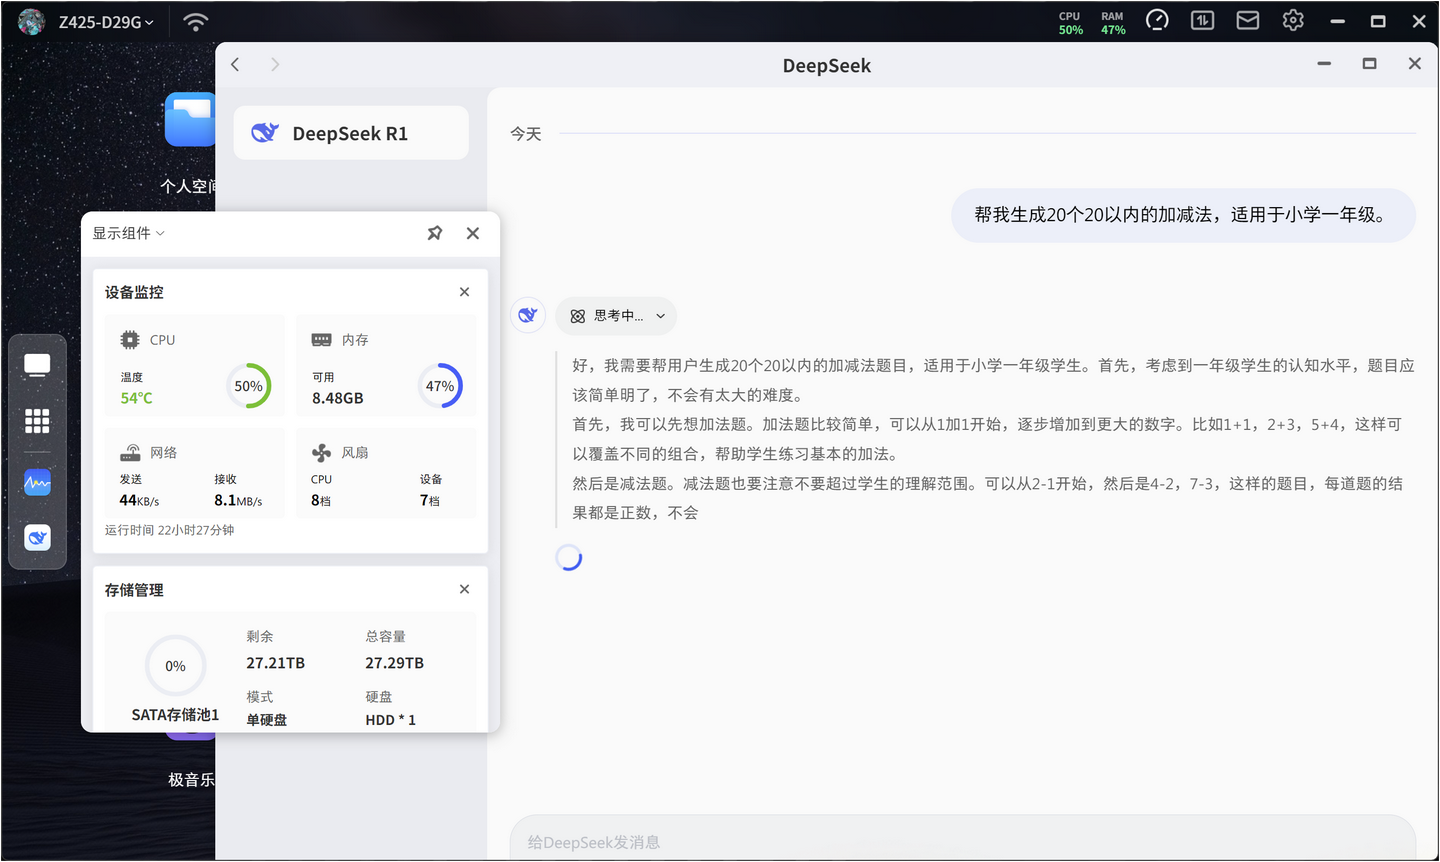Click the user message about 20以内的加减法
The width and height of the screenshot is (1440, 862).
tap(1183, 215)
